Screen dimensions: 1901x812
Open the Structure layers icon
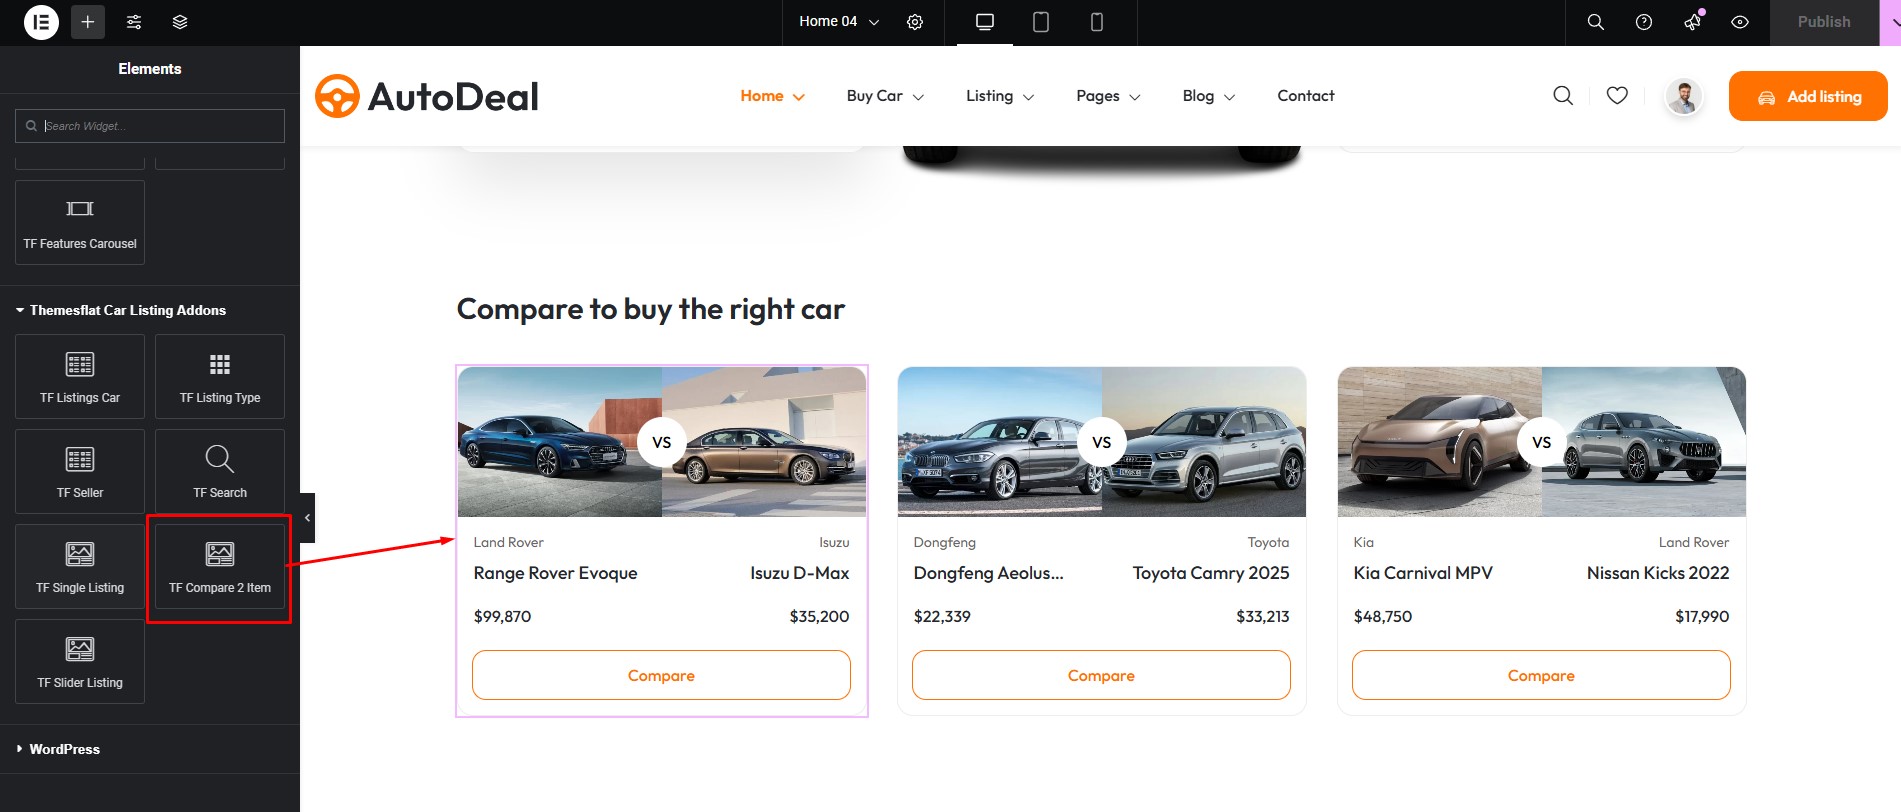coord(180,22)
